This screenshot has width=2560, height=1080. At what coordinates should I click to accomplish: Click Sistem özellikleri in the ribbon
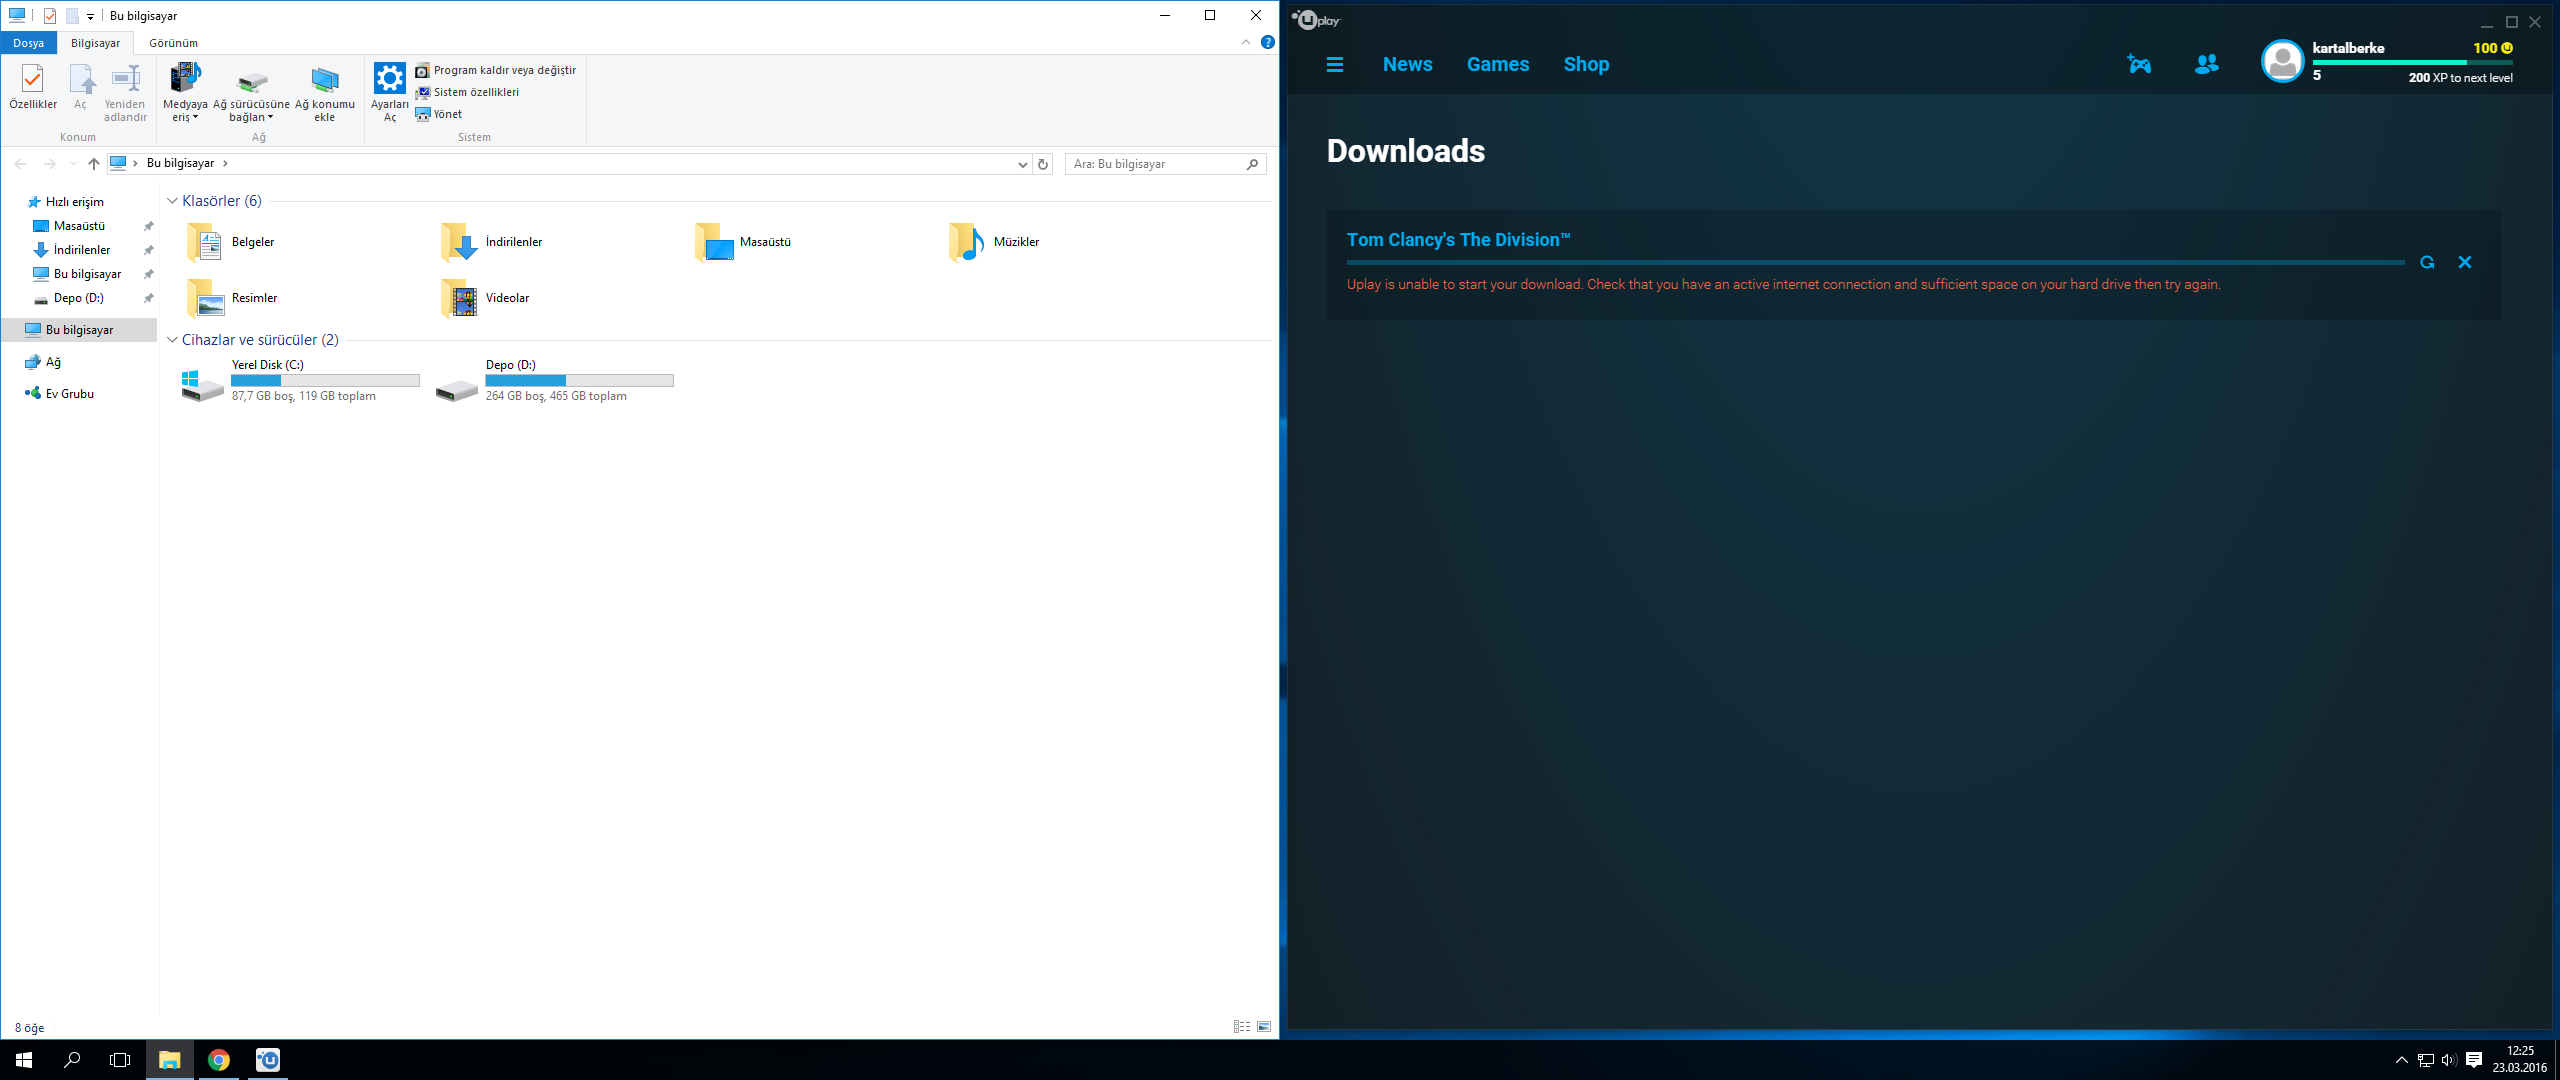[467, 92]
